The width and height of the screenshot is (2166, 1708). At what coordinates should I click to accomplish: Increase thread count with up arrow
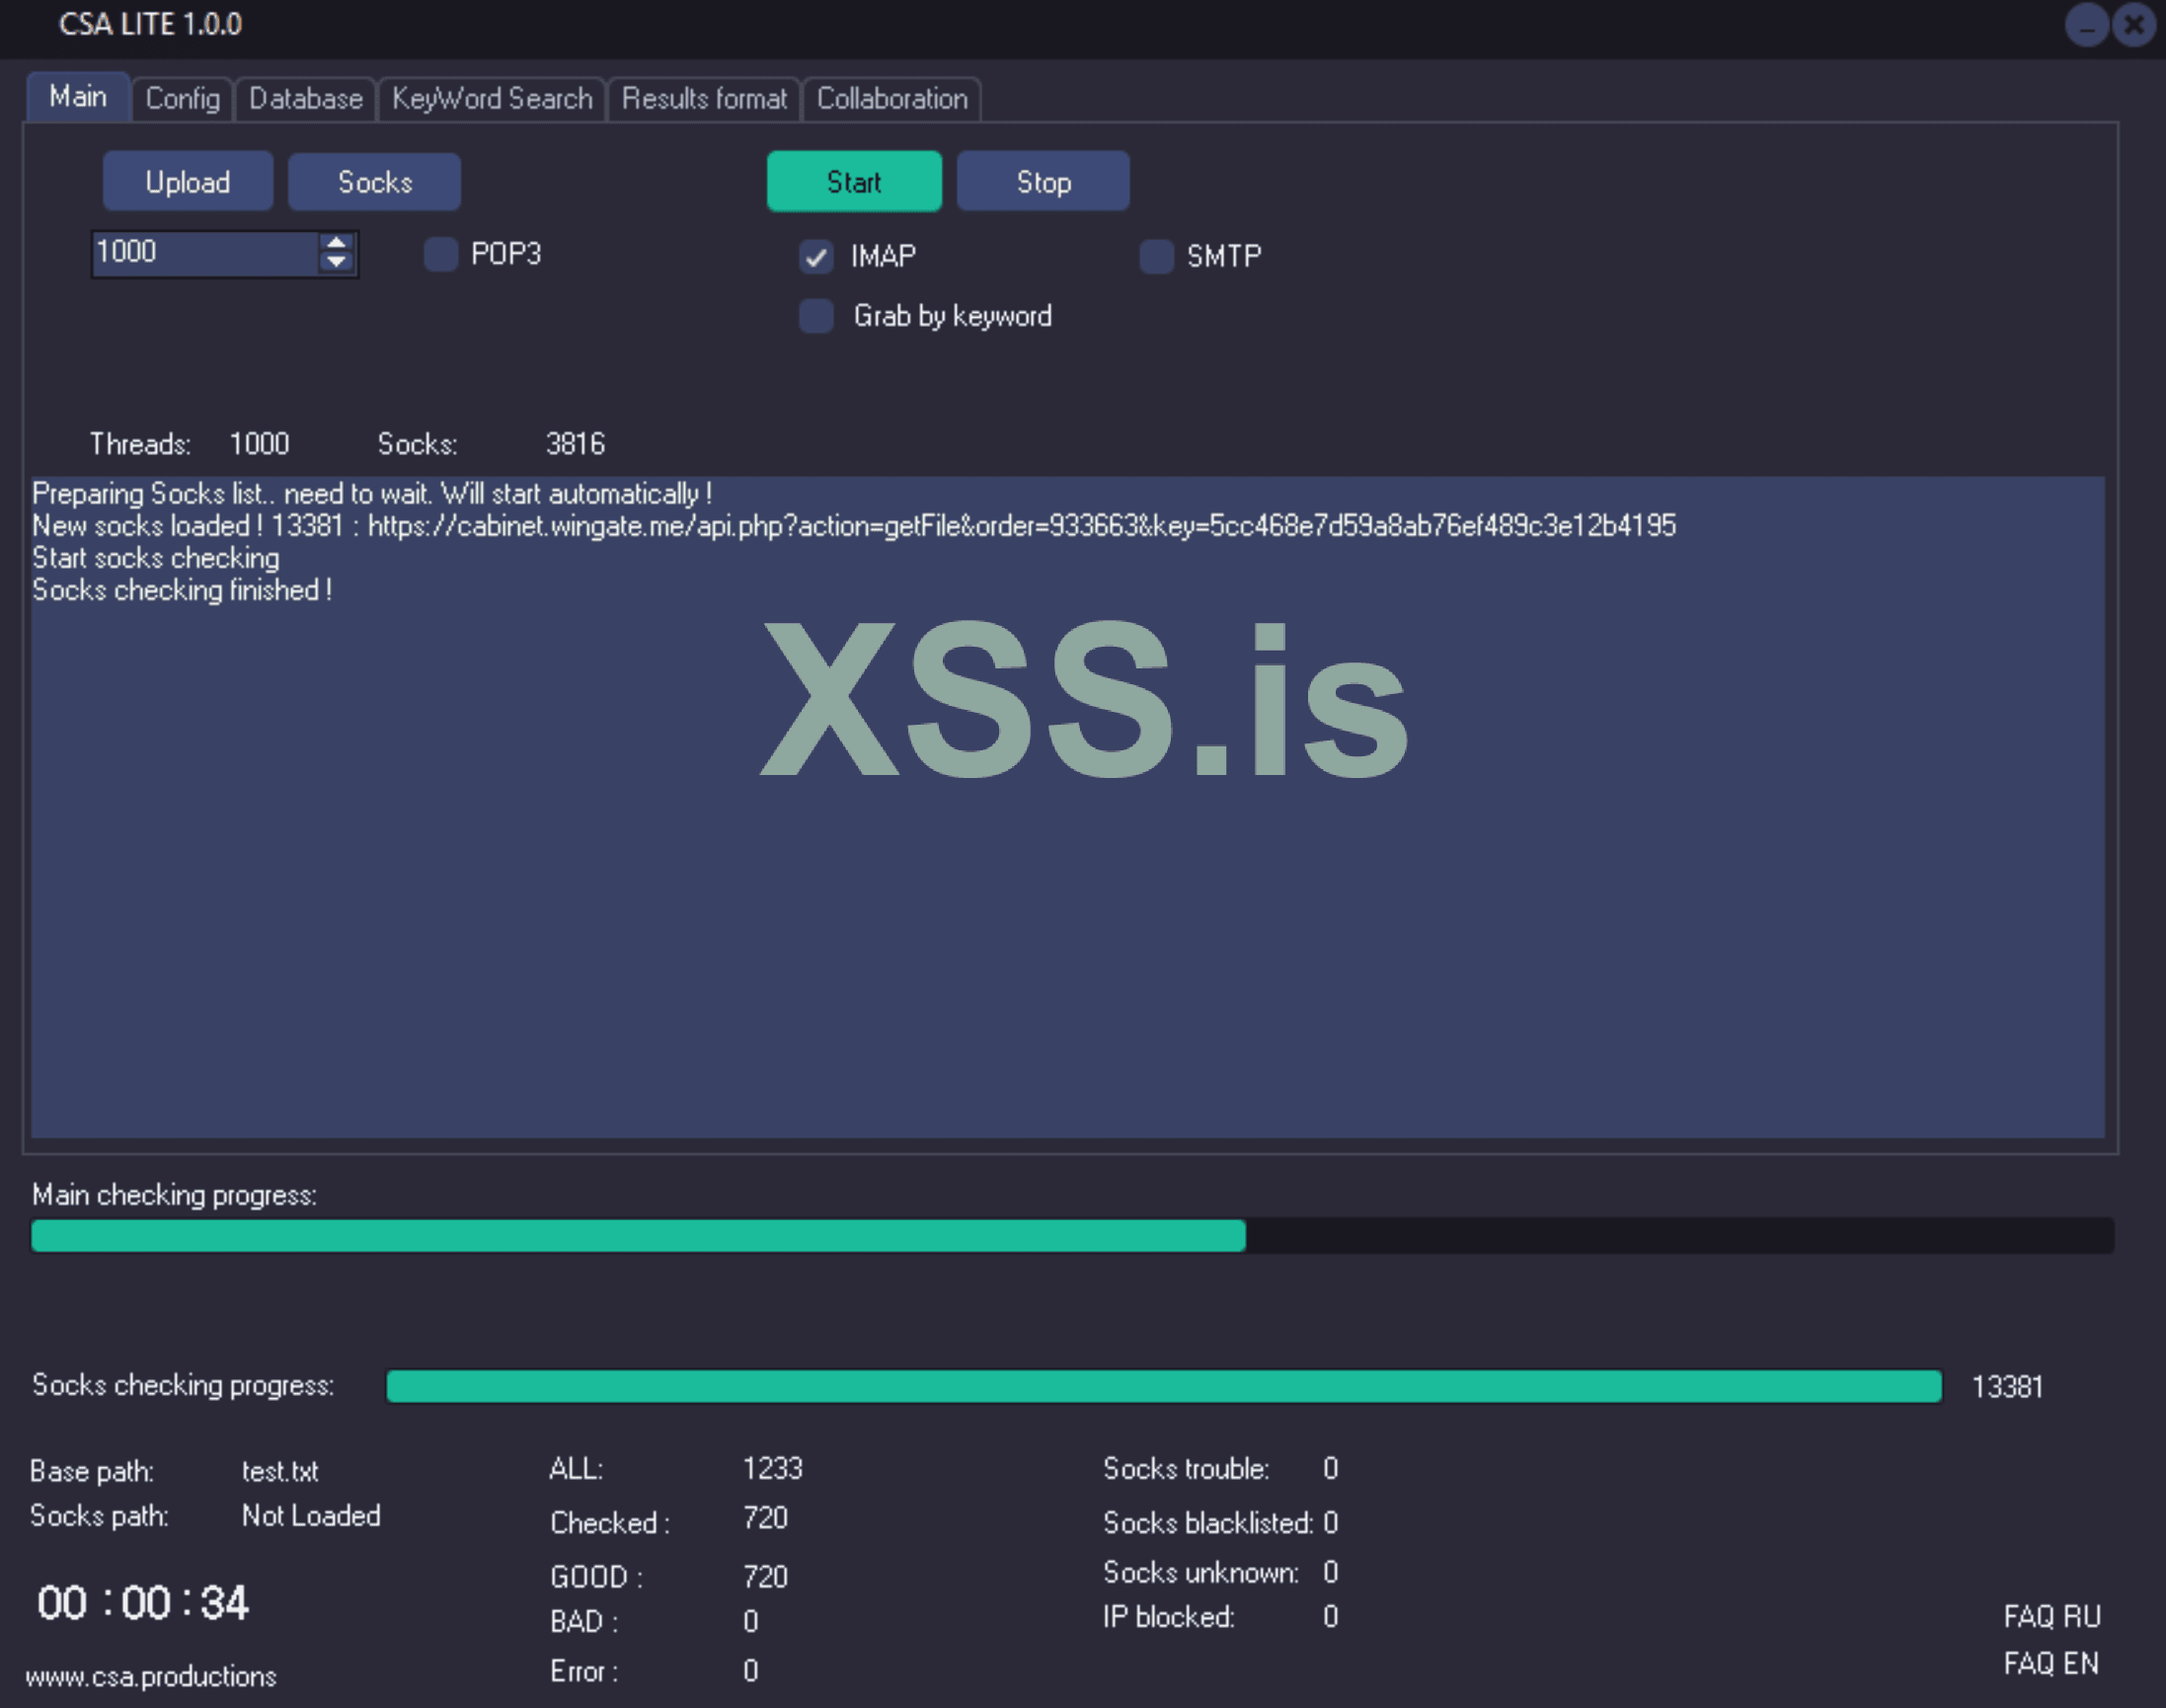coord(337,243)
